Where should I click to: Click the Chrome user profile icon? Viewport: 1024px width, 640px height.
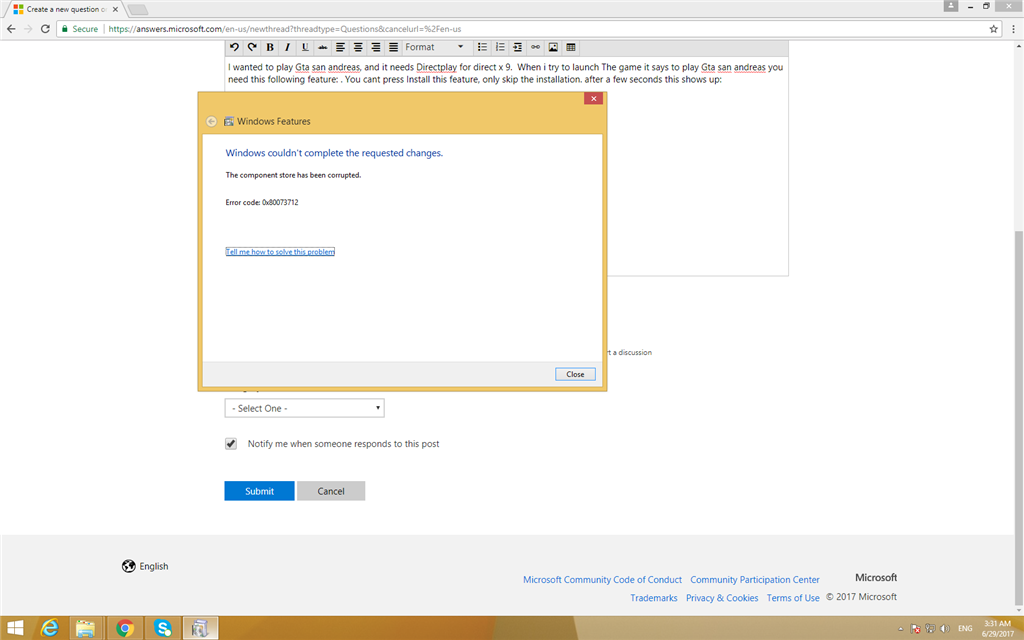951,6
